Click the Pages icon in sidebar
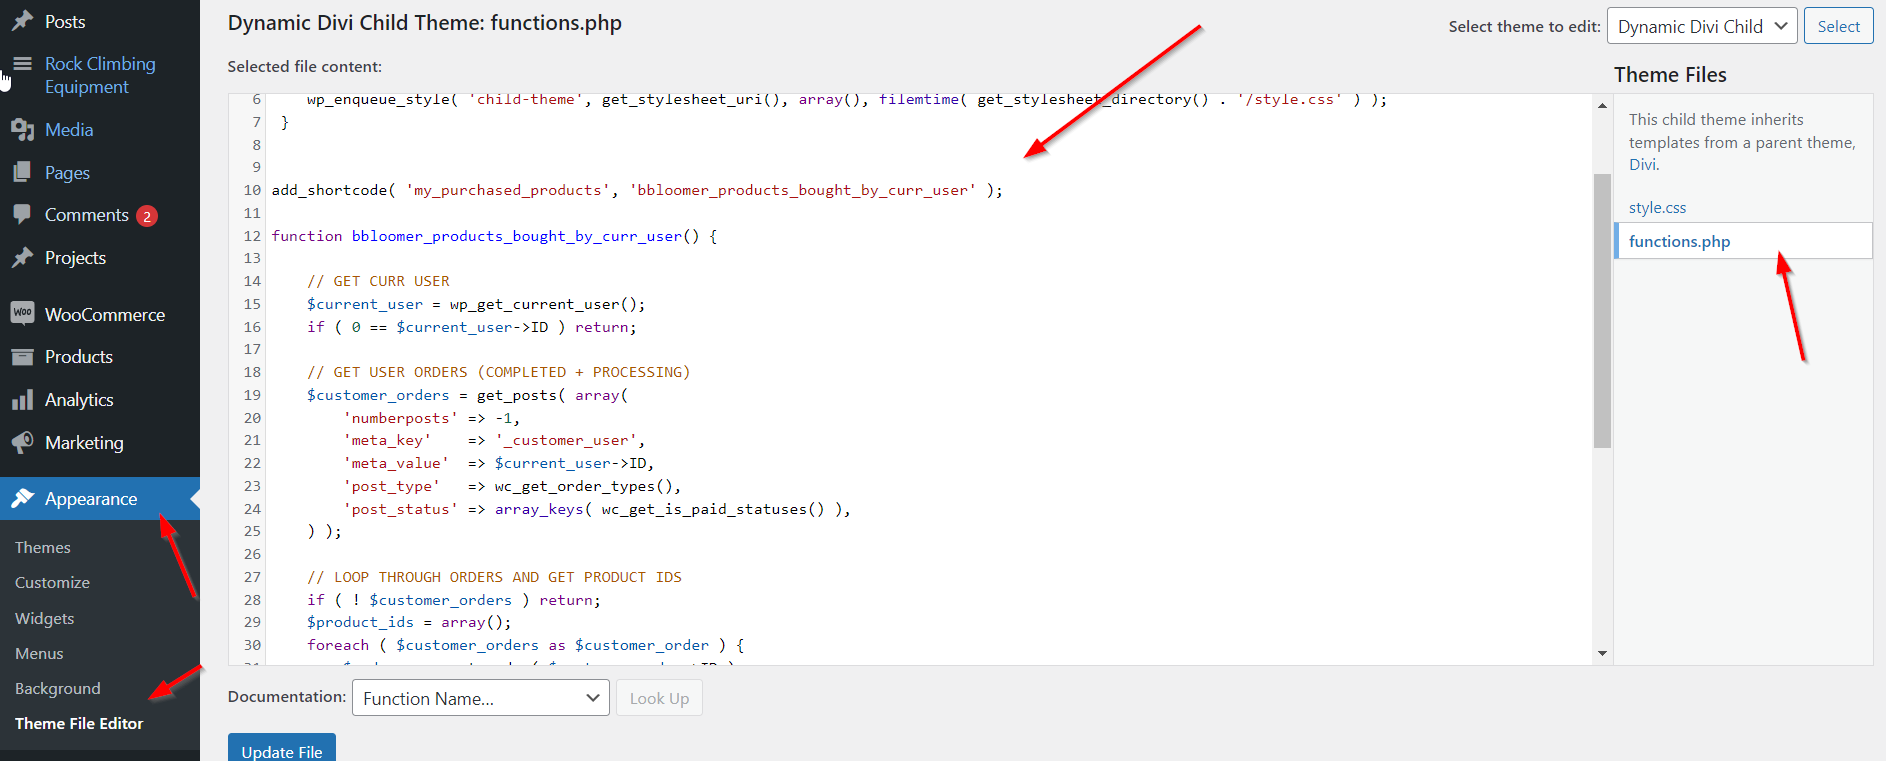The height and width of the screenshot is (761, 1886). pos(22,172)
